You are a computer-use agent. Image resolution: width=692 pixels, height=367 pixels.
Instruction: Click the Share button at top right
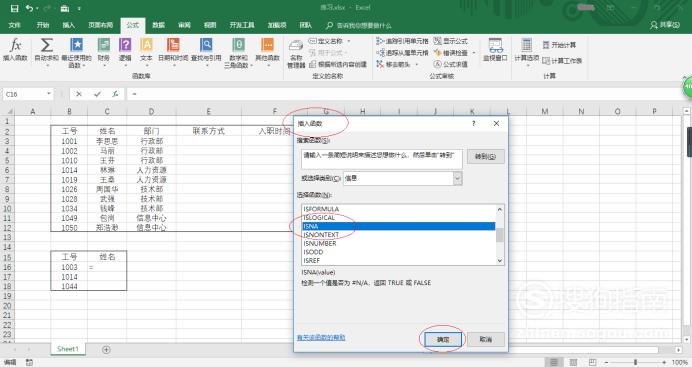tap(664, 25)
